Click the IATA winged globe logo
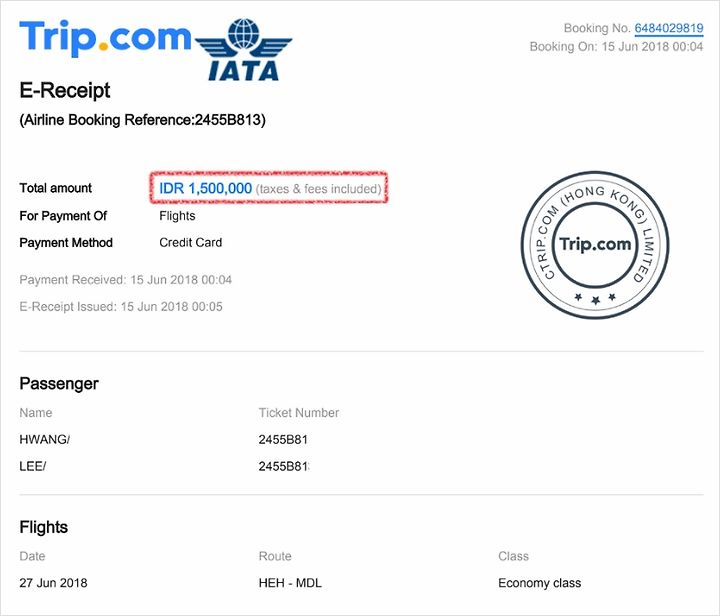This screenshot has width=720, height=616. (x=243, y=50)
